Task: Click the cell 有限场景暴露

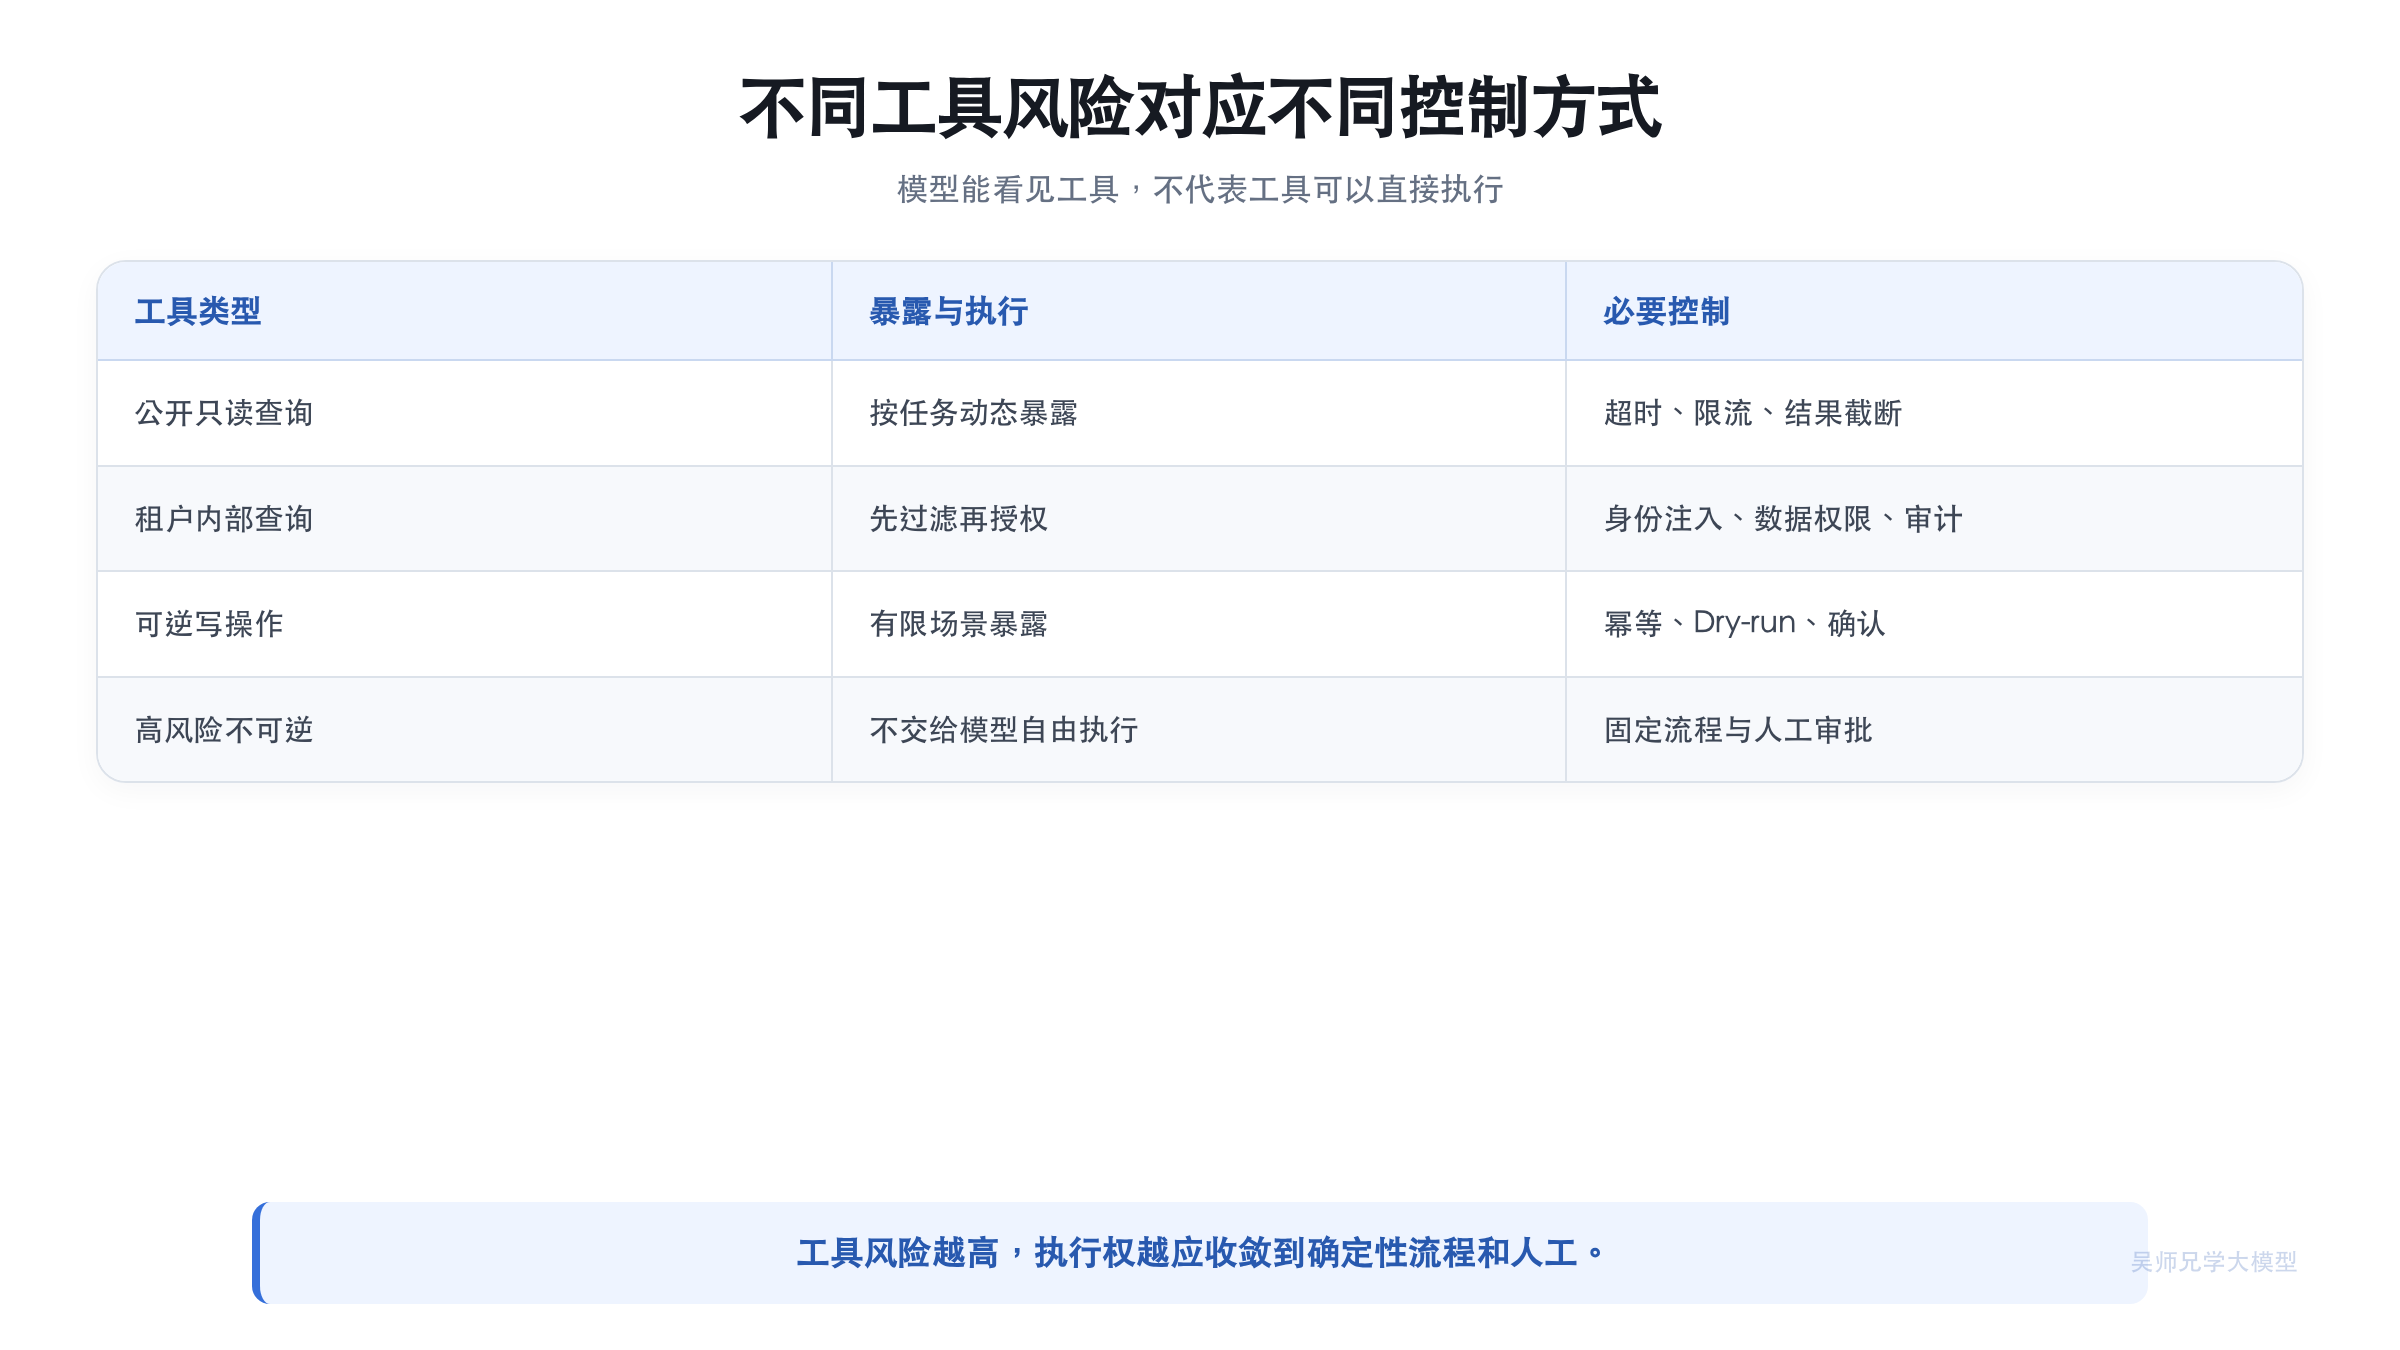Action: (x=1198, y=624)
